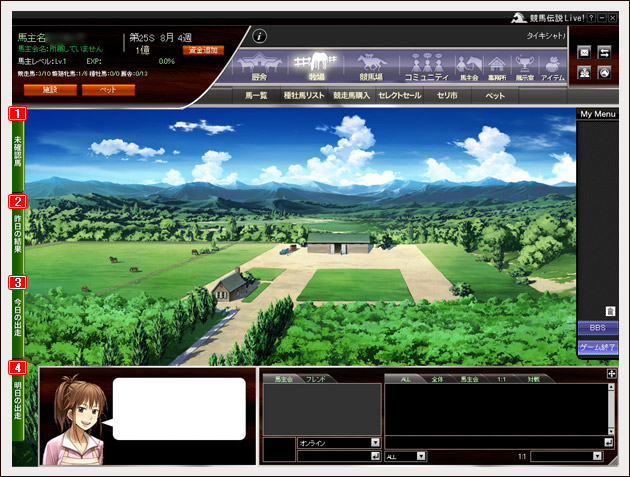Open the 事務所 office house icon
The height and width of the screenshot is (477, 630).
(x=497, y=67)
